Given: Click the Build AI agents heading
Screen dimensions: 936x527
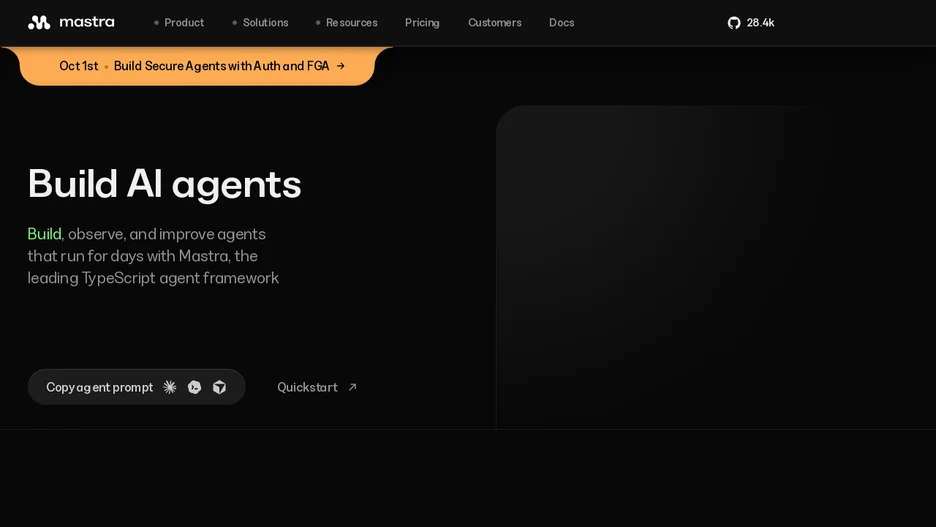Looking at the screenshot, I should pos(165,184).
